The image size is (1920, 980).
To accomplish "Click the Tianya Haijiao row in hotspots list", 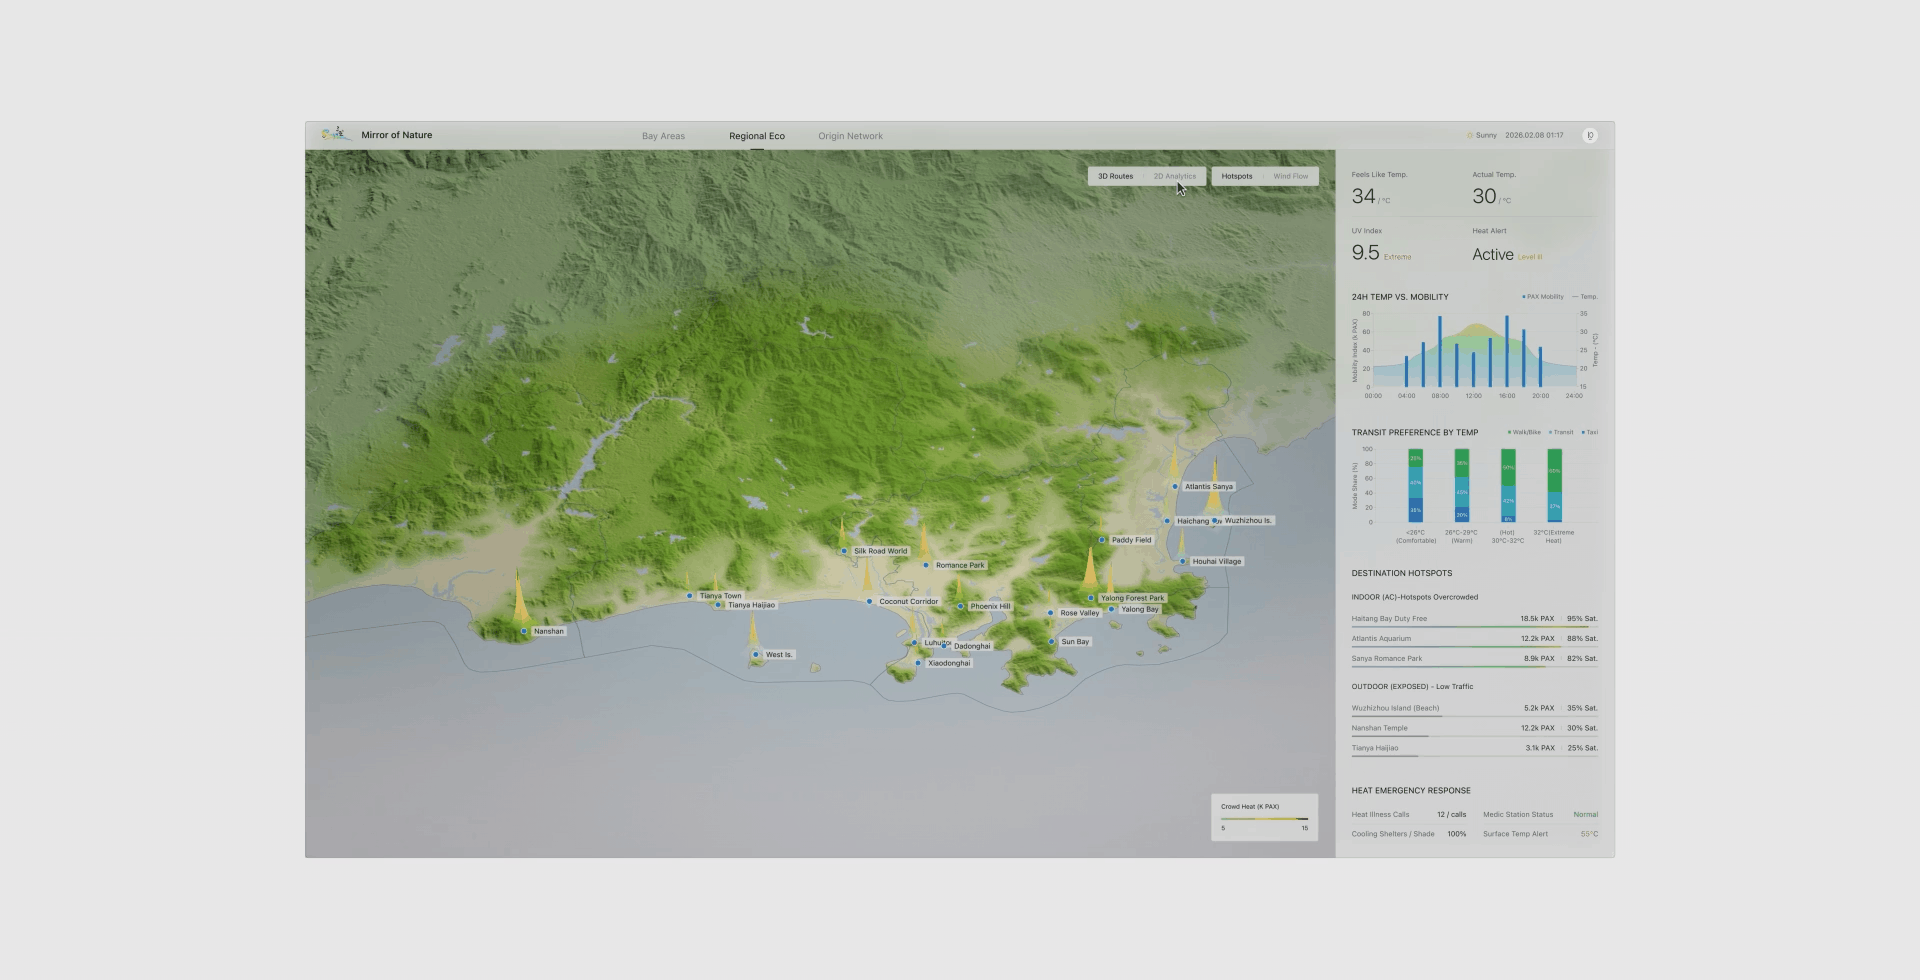I will point(1475,749).
